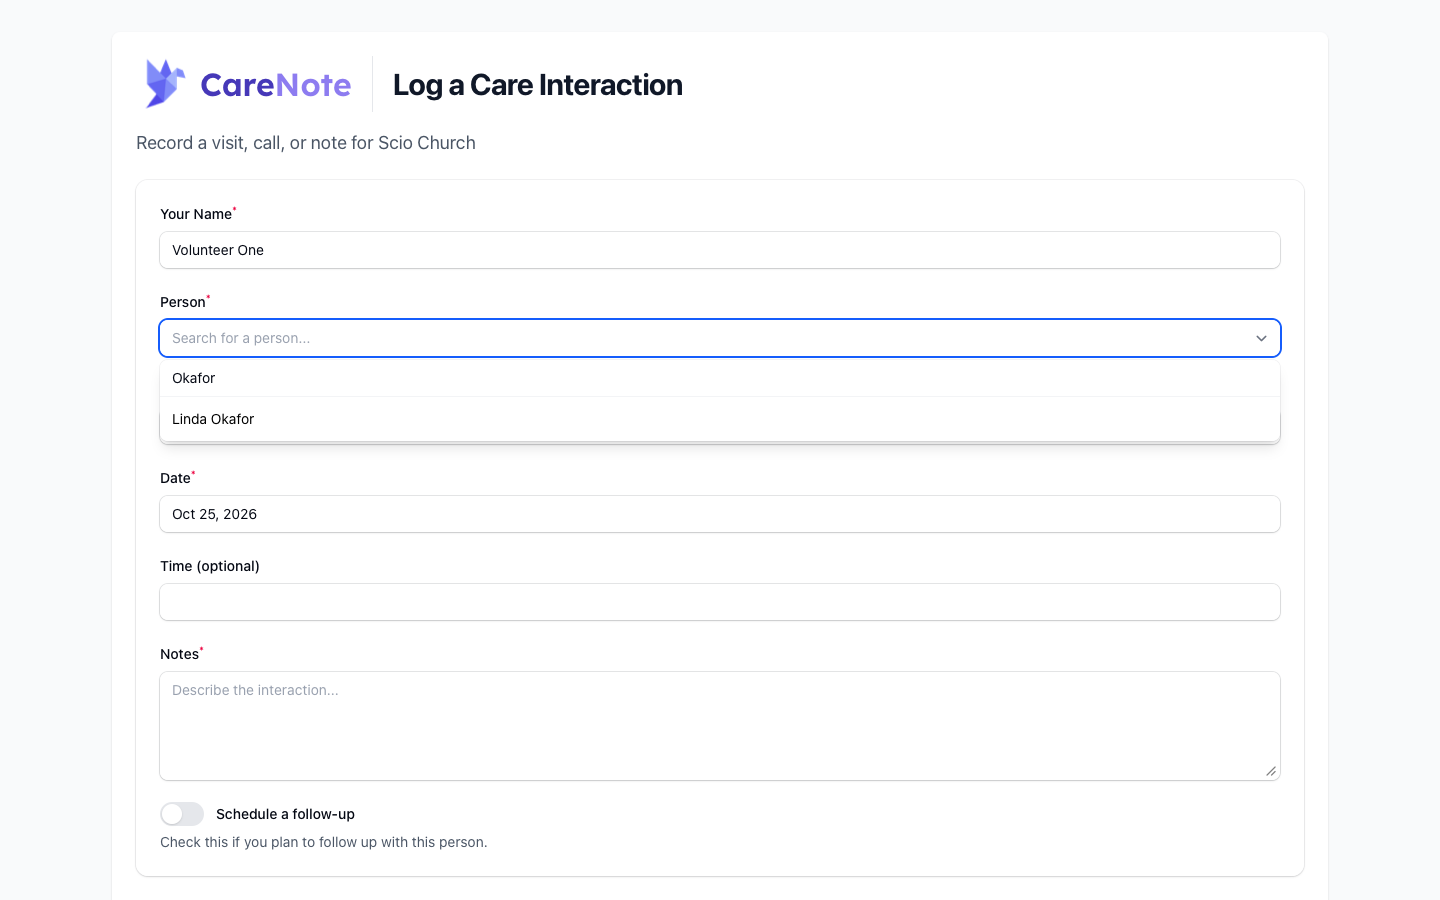The image size is (1440, 900).
Task: Click the Notes textarea resize handle
Action: point(1270,770)
